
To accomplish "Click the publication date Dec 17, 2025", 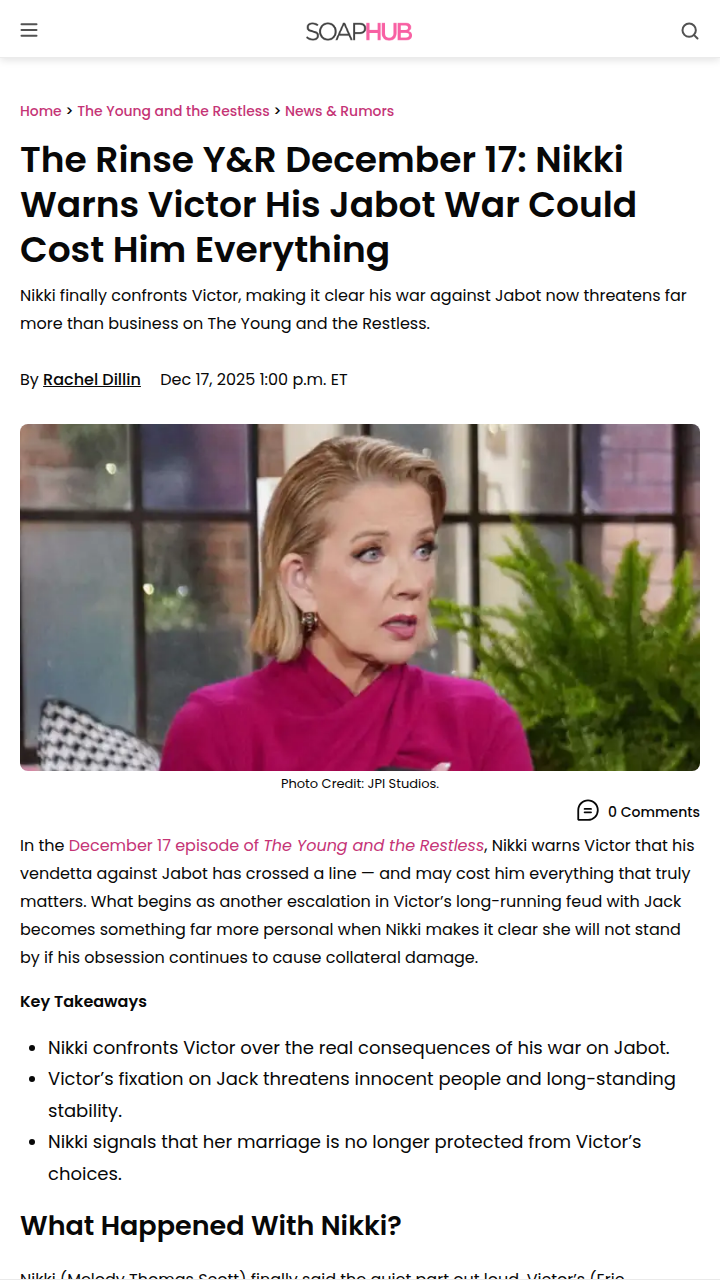I will pyautogui.click(x=254, y=380).
